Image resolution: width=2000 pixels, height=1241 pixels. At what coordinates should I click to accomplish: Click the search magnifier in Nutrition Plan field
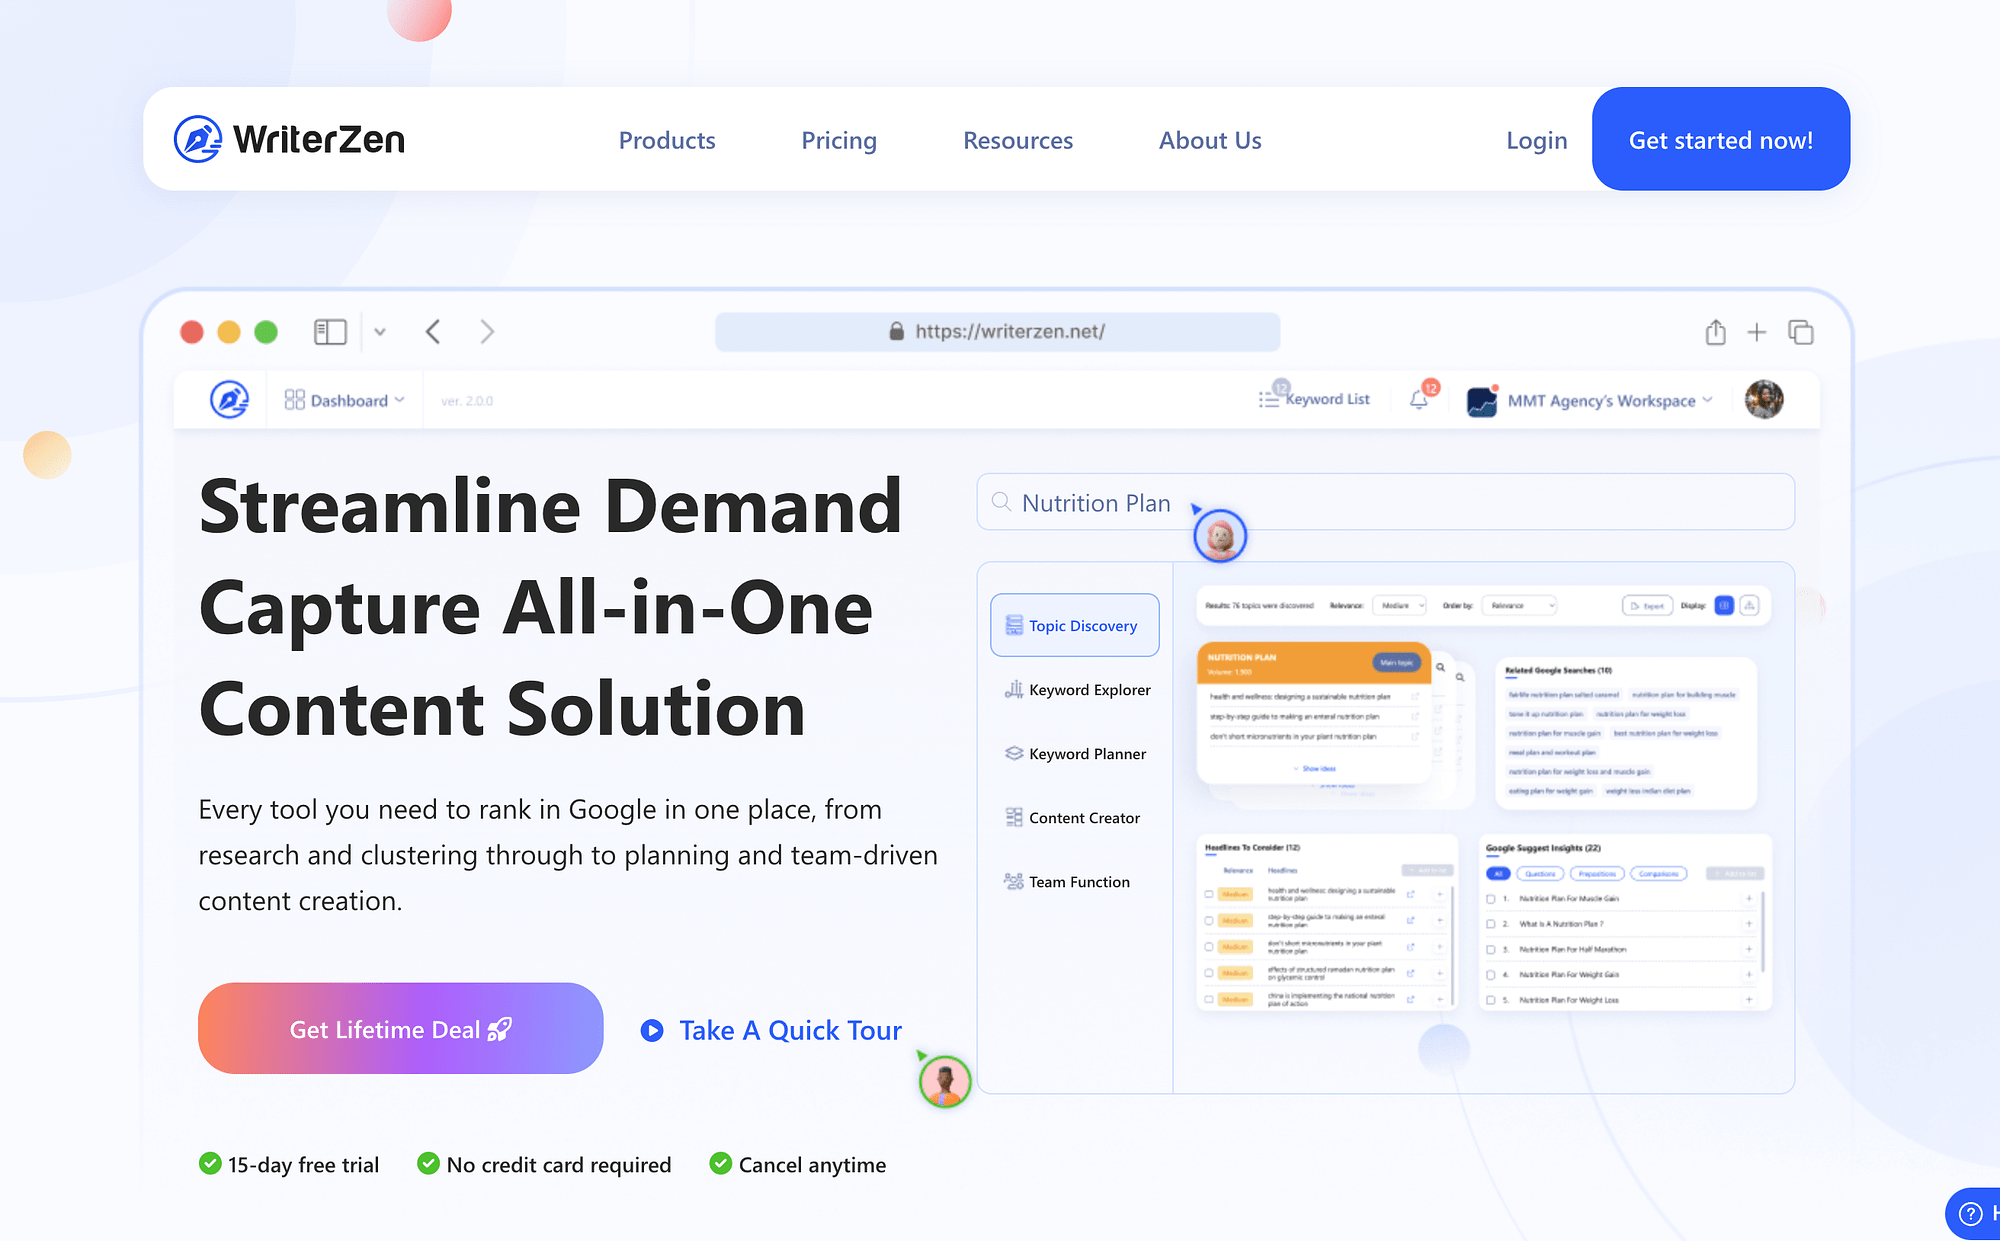(1001, 502)
